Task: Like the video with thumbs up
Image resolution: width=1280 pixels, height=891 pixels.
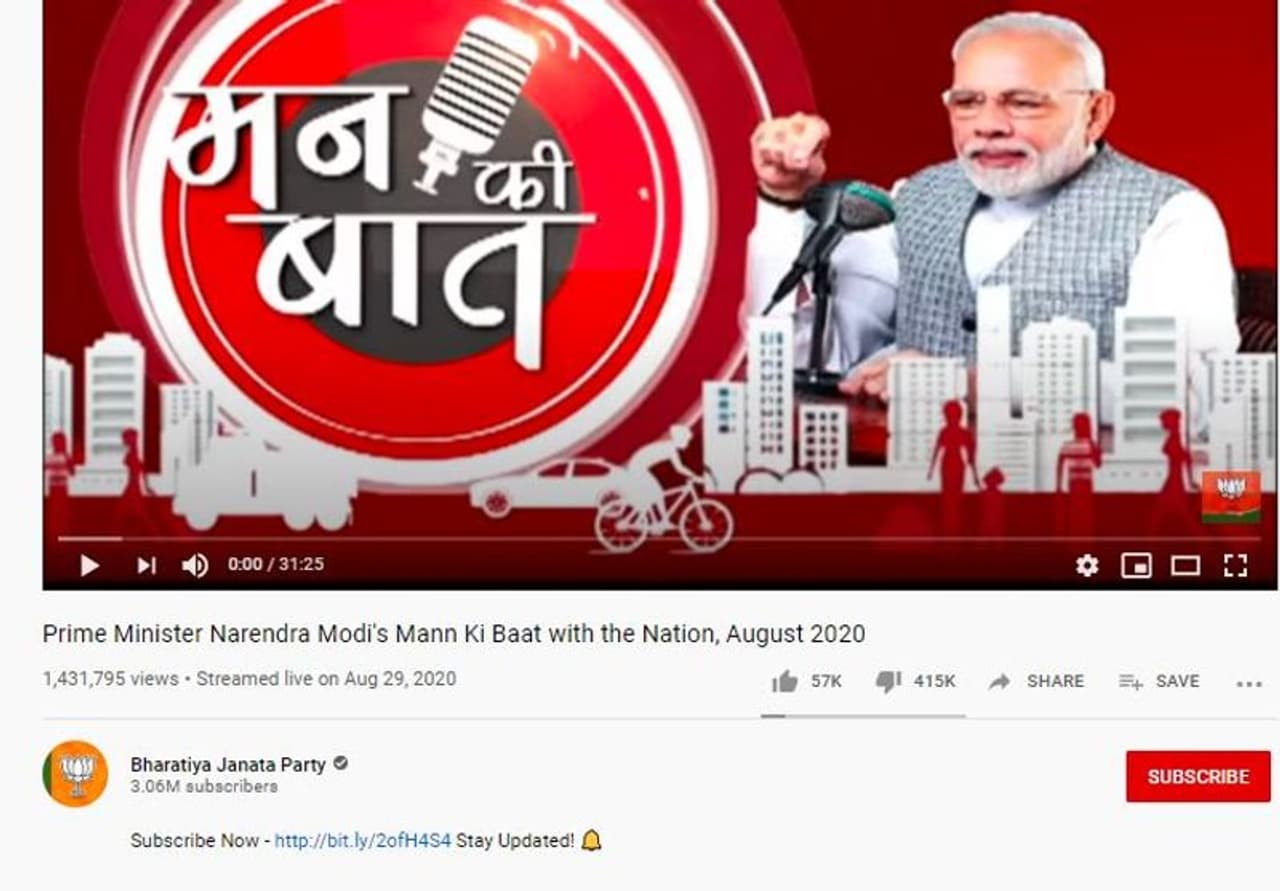Action: [806, 681]
